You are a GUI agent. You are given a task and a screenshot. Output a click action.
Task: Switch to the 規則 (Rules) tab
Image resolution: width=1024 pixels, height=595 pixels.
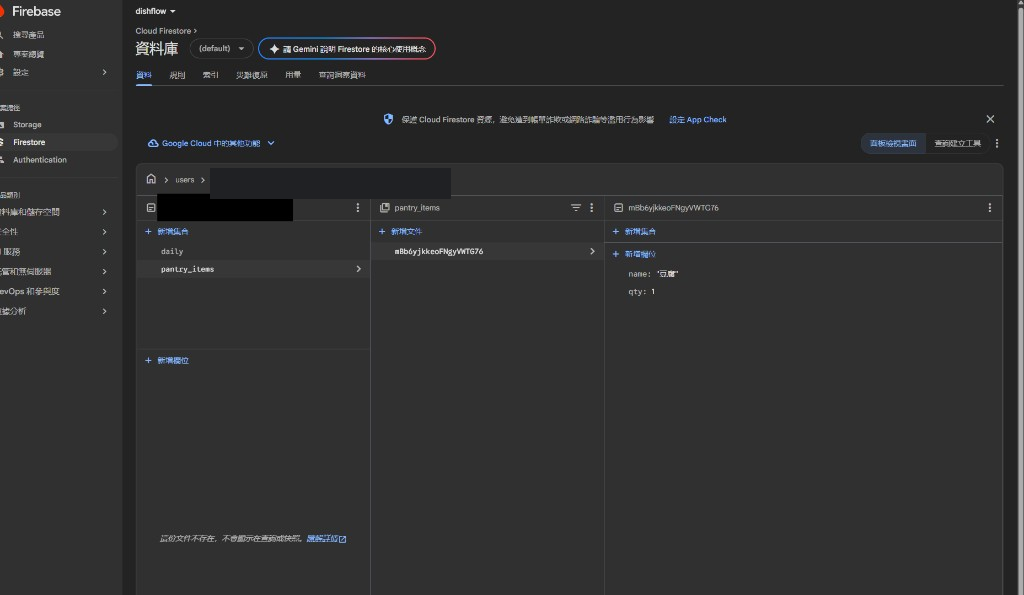[177, 75]
